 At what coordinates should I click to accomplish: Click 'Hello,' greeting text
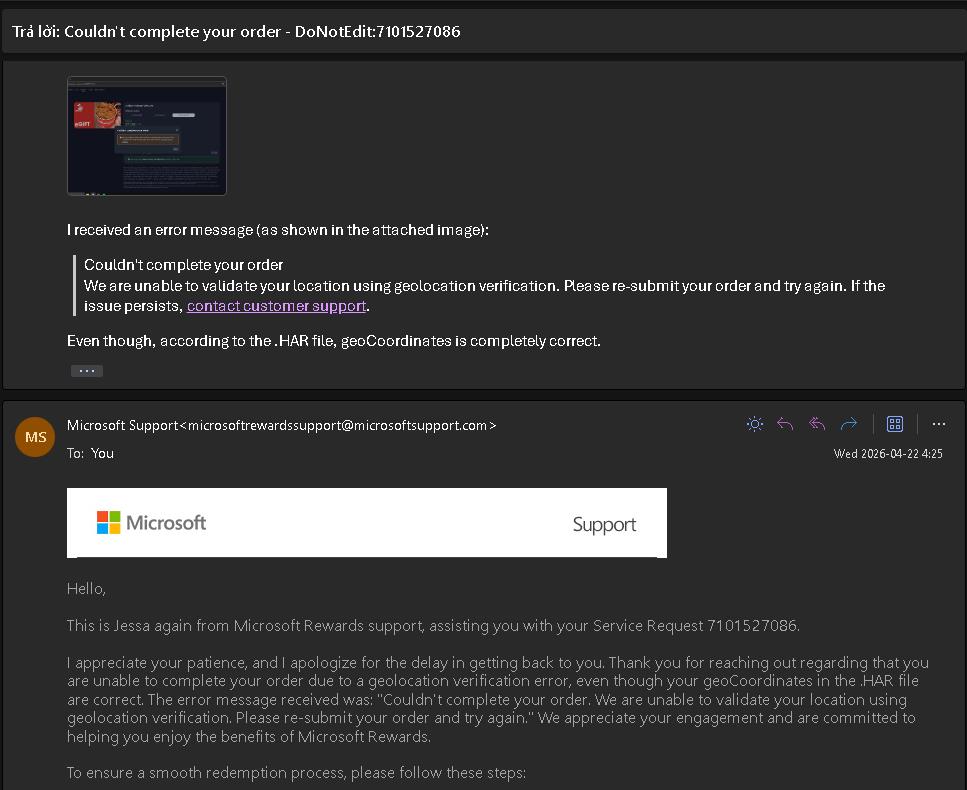pos(86,589)
